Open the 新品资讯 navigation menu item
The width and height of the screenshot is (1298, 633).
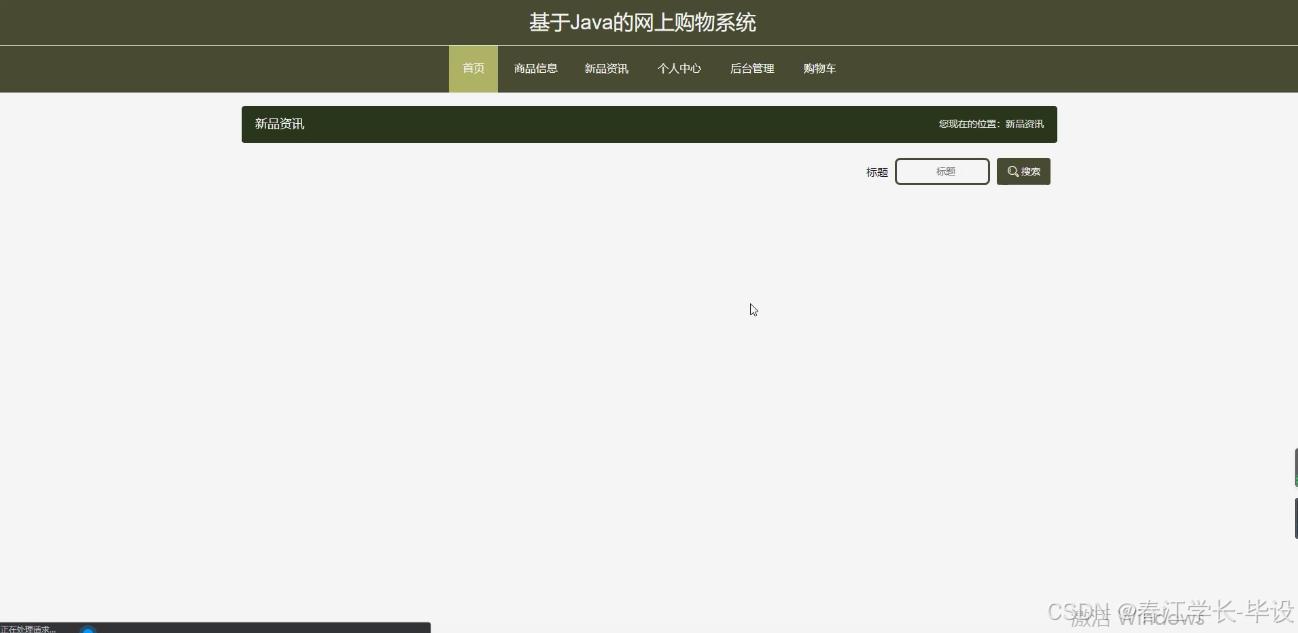tap(606, 68)
